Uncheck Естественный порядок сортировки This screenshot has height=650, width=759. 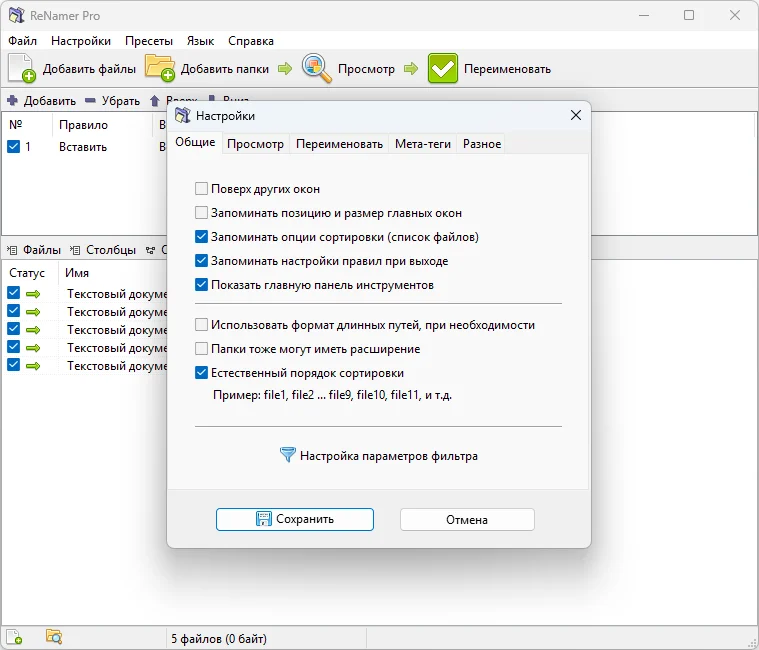[x=201, y=373]
